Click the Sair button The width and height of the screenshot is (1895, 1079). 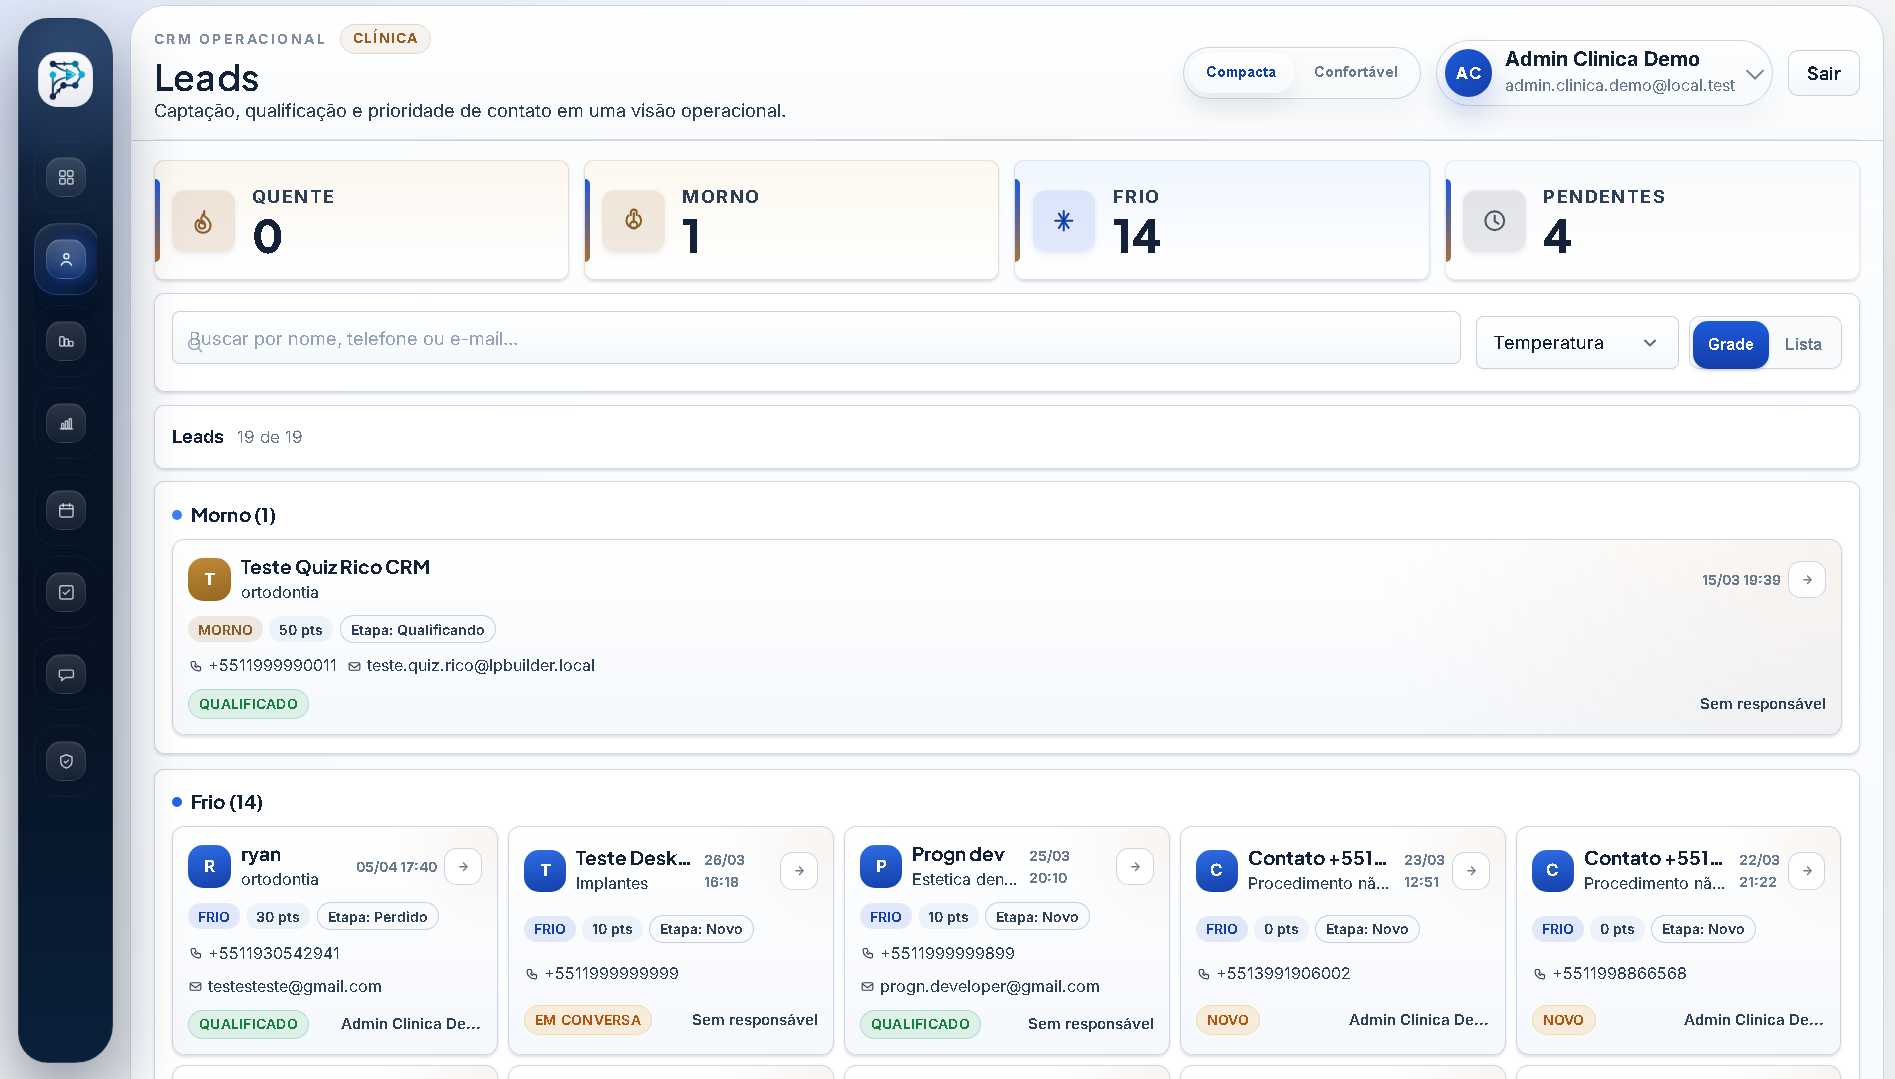point(1823,73)
